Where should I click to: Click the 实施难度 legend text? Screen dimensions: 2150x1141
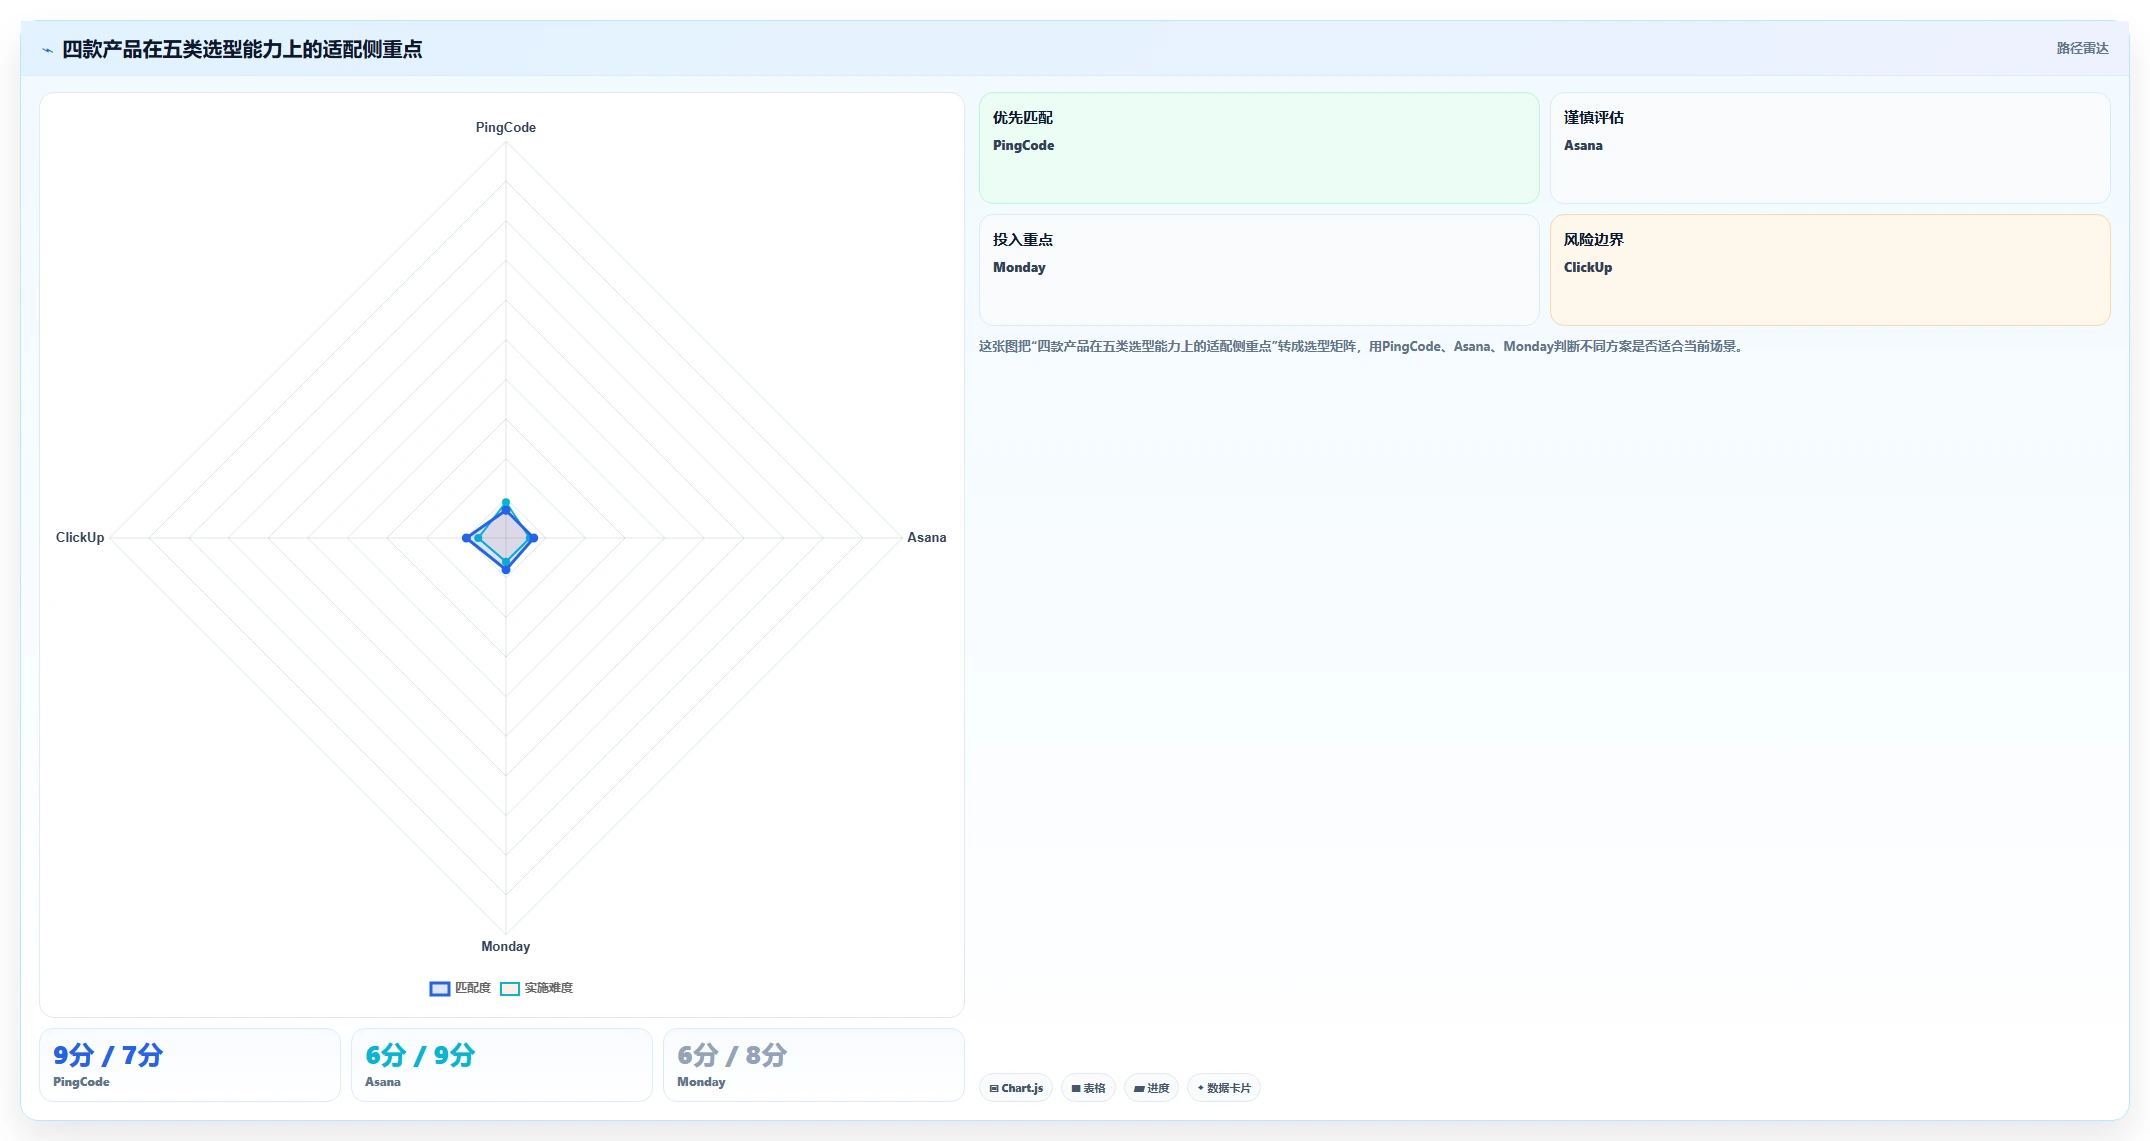pyautogui.click(x=549, y=988)
